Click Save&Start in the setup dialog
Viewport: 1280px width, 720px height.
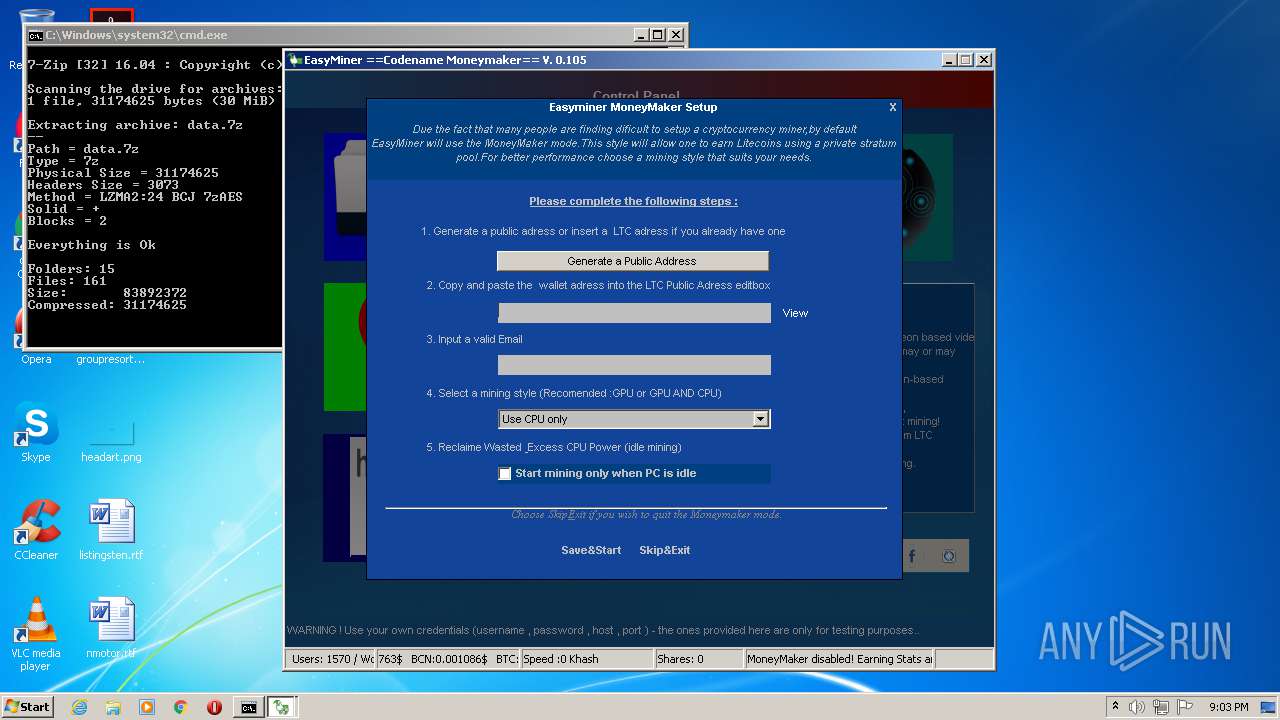(591, 550)
